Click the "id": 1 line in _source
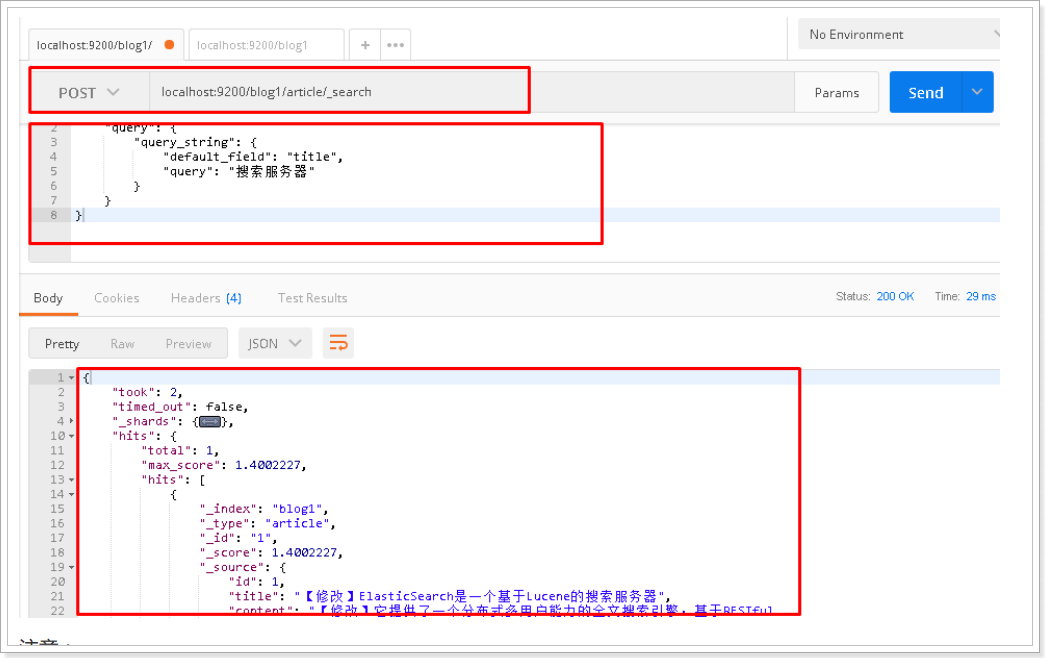This screenshot has width=1045, height=658. [x=257, y=582]
